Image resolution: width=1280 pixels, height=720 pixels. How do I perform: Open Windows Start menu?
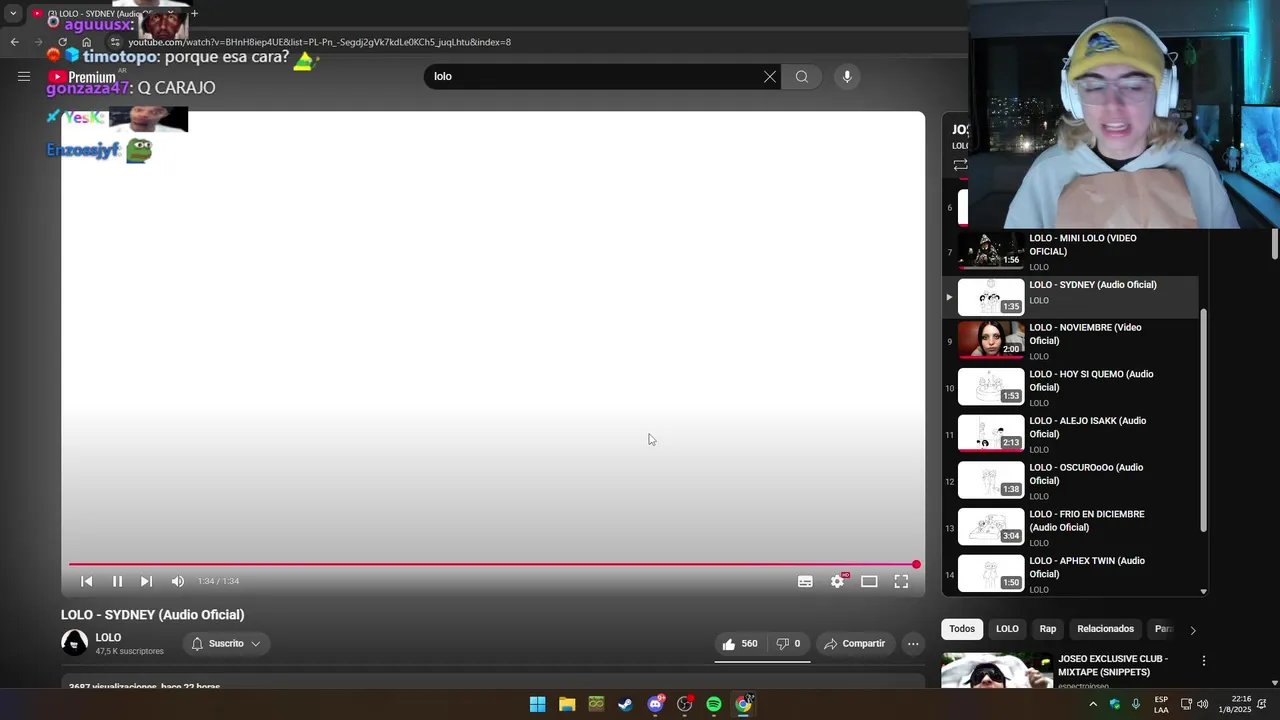coord(537,704)
